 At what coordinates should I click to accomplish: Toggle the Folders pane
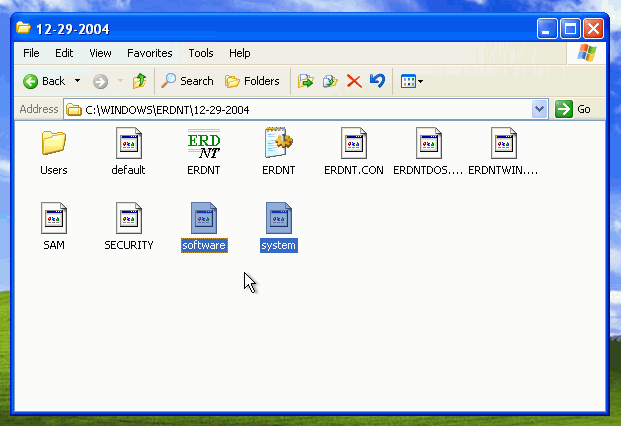(x=252, y=81)
